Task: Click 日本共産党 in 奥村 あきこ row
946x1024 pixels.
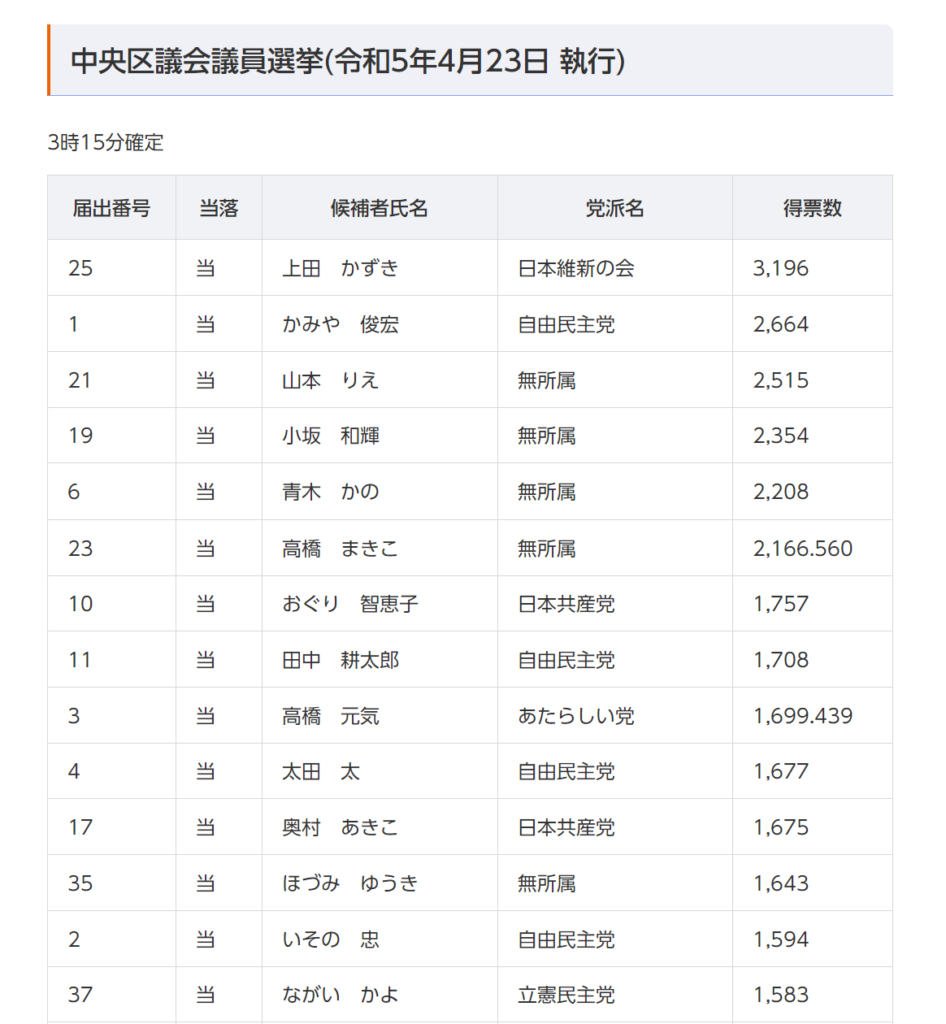Action: (566, 828)
